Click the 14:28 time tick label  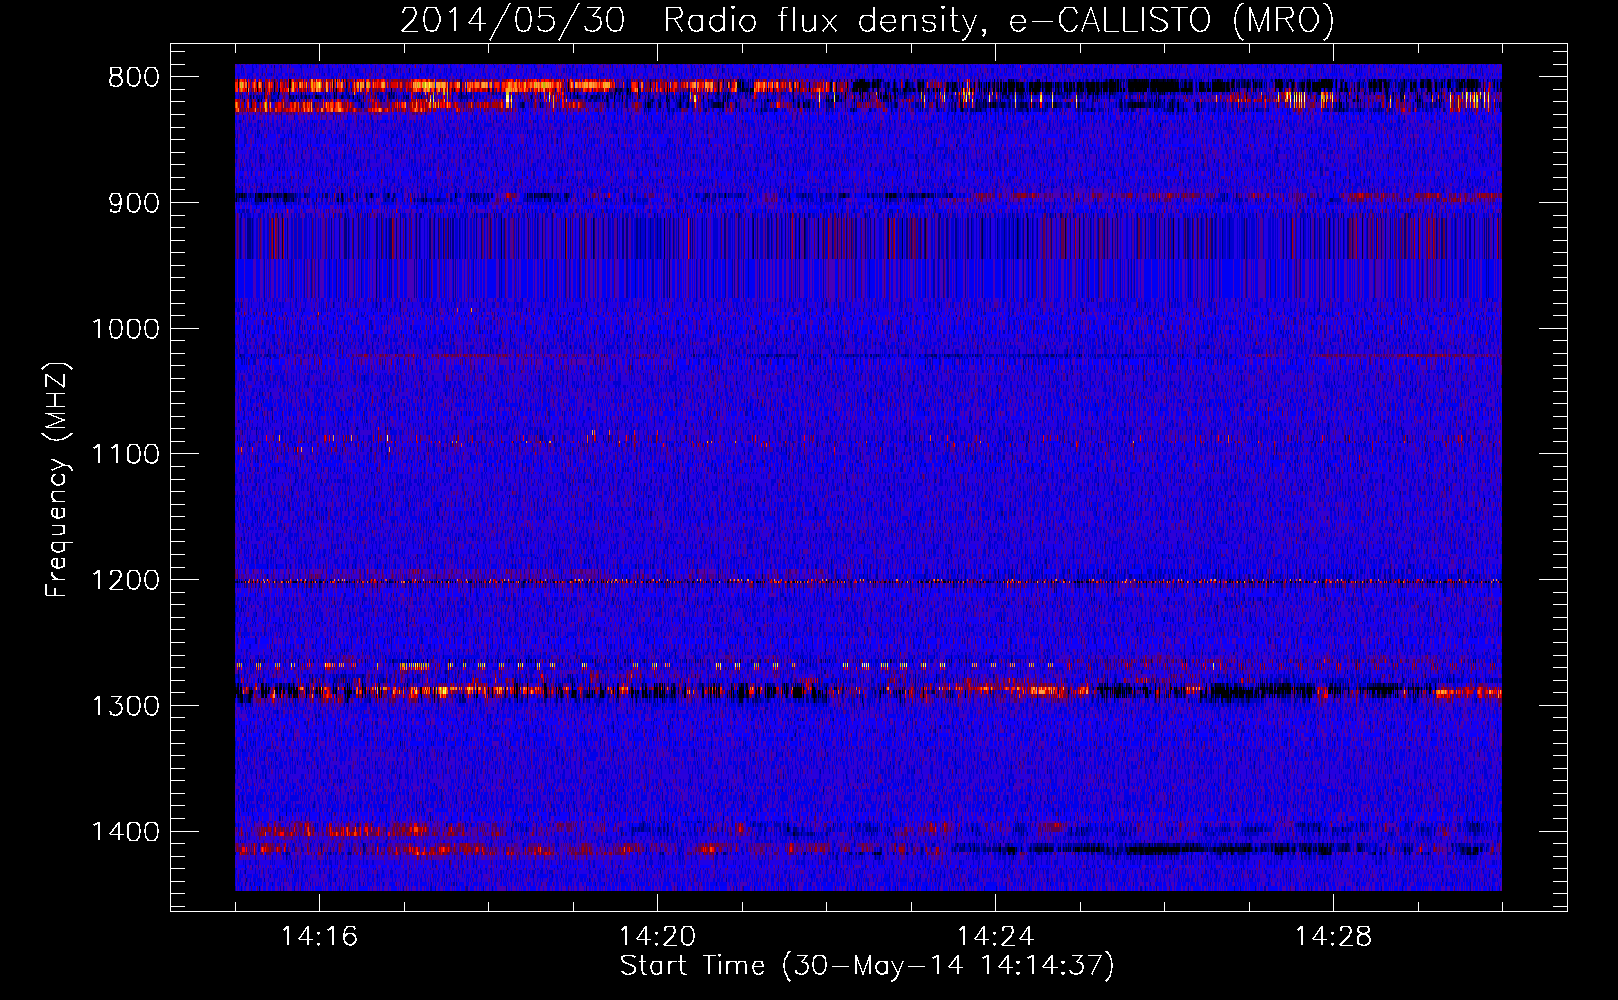[x=1333, y=937]
